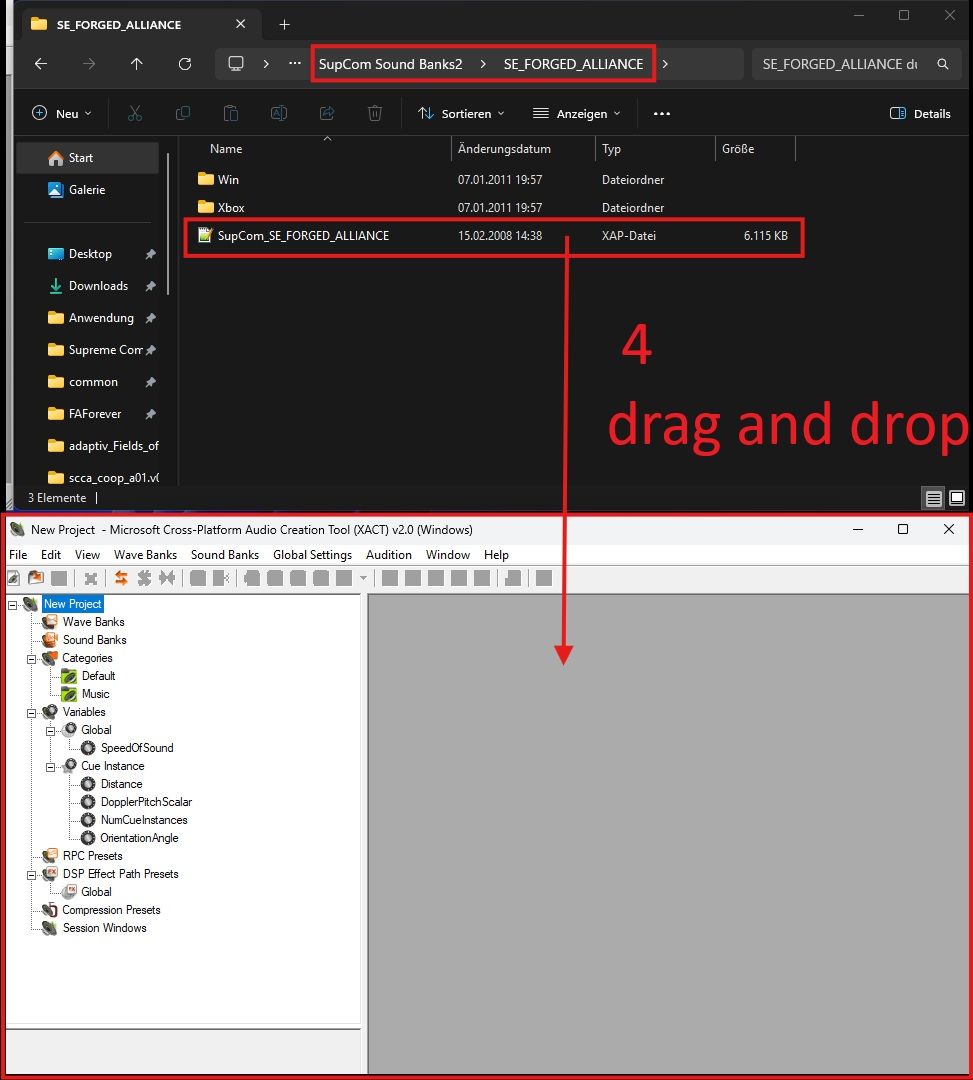Create a new project in XACT toolbar
Viewport: 973px width, 1080px height.
(14, 579)
